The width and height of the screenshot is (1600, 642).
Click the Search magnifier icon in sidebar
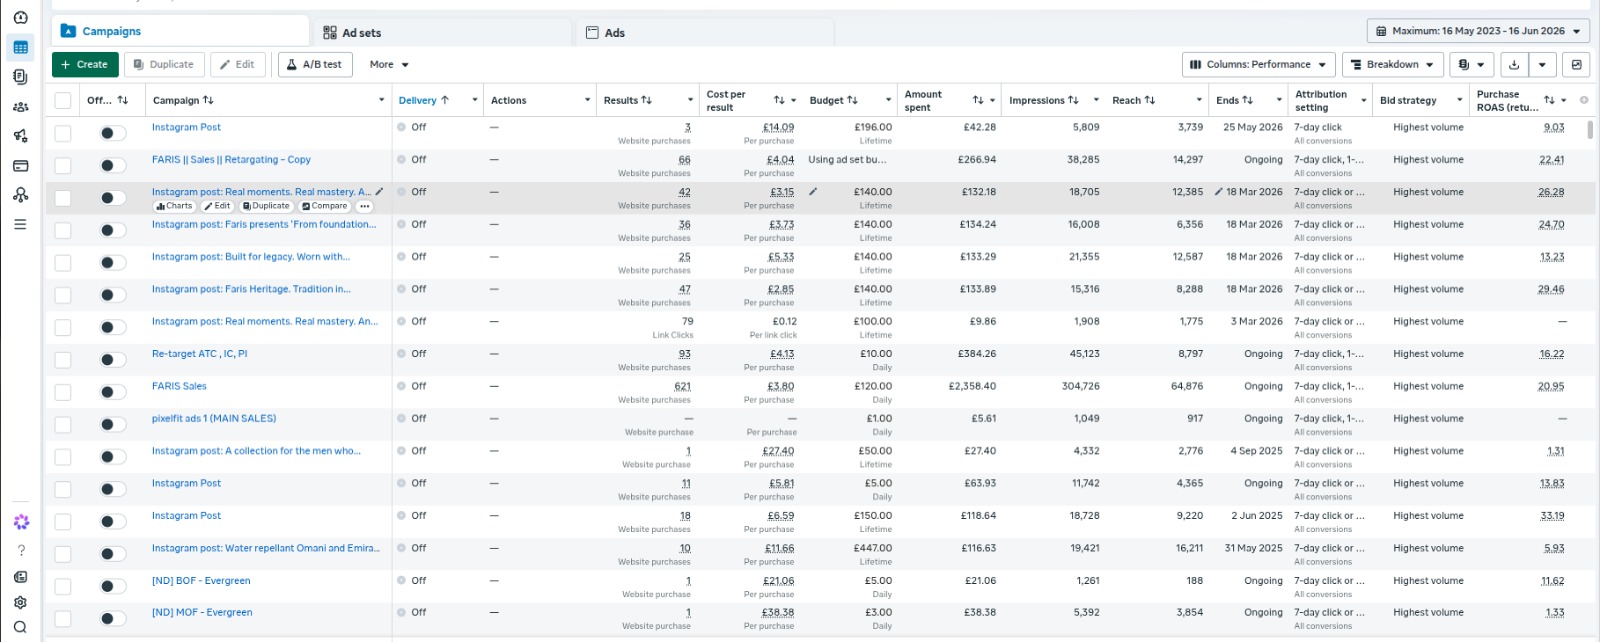tap(21, 628)
